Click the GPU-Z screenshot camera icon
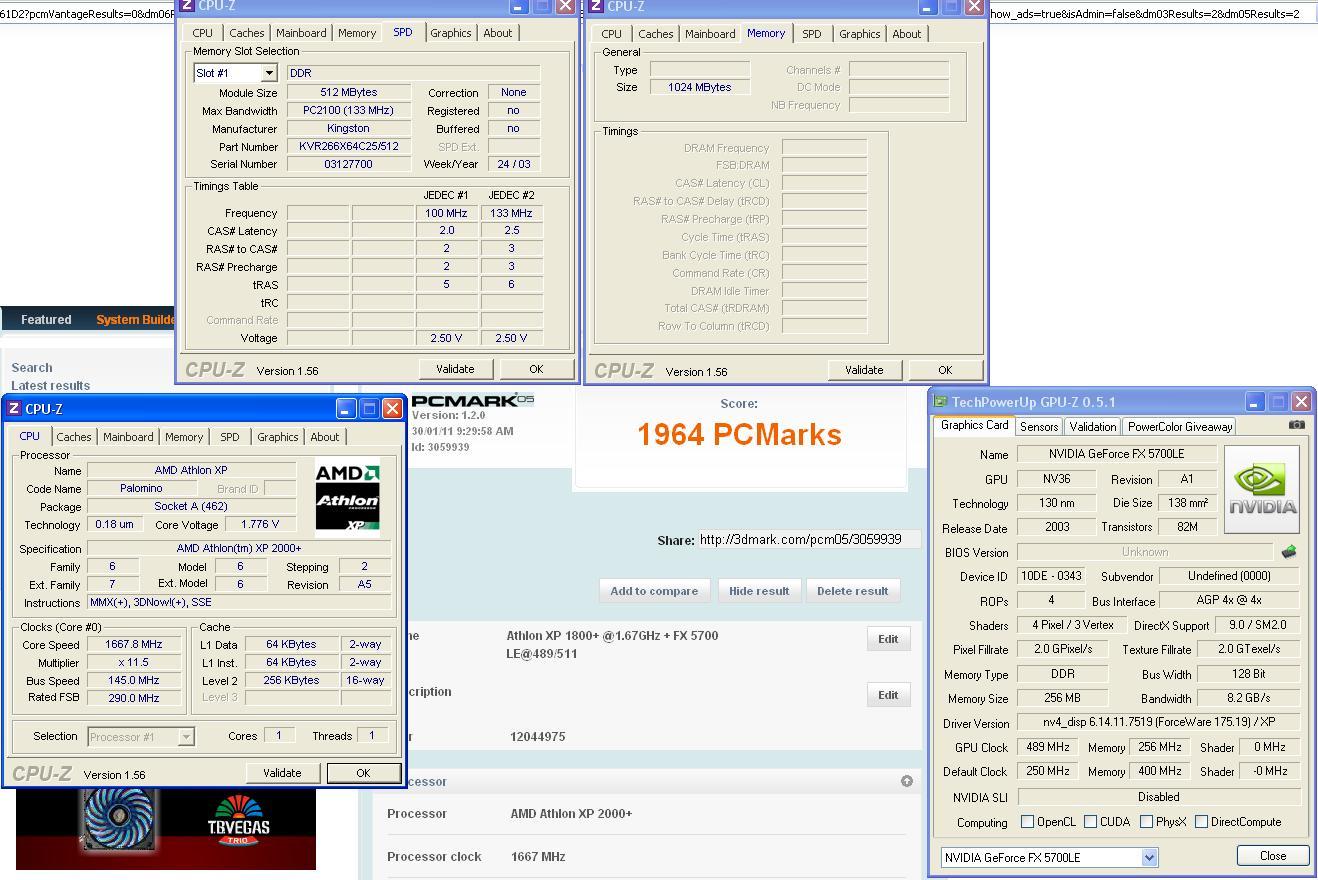The image size is (1318, 880). coord(1297,424)
